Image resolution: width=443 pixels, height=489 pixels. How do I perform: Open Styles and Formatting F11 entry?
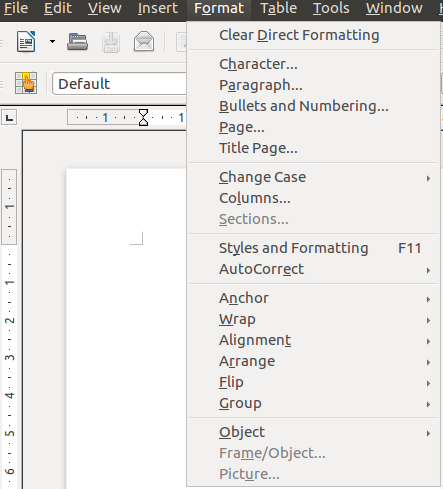pyautogui.click(x=313, y=248)
